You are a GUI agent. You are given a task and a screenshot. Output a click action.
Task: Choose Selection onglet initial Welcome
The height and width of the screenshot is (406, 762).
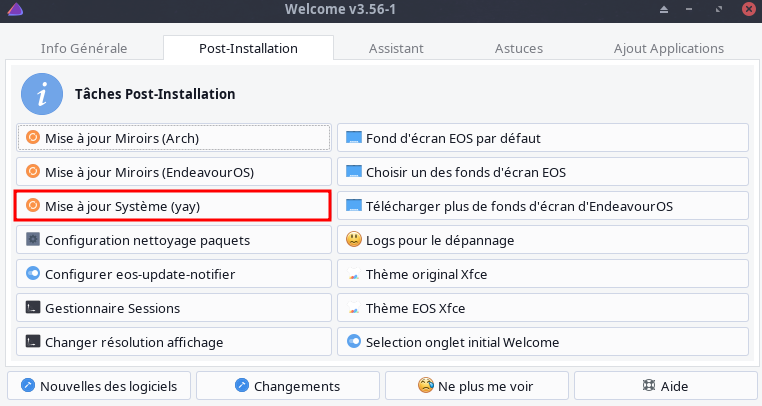[543, 342]
